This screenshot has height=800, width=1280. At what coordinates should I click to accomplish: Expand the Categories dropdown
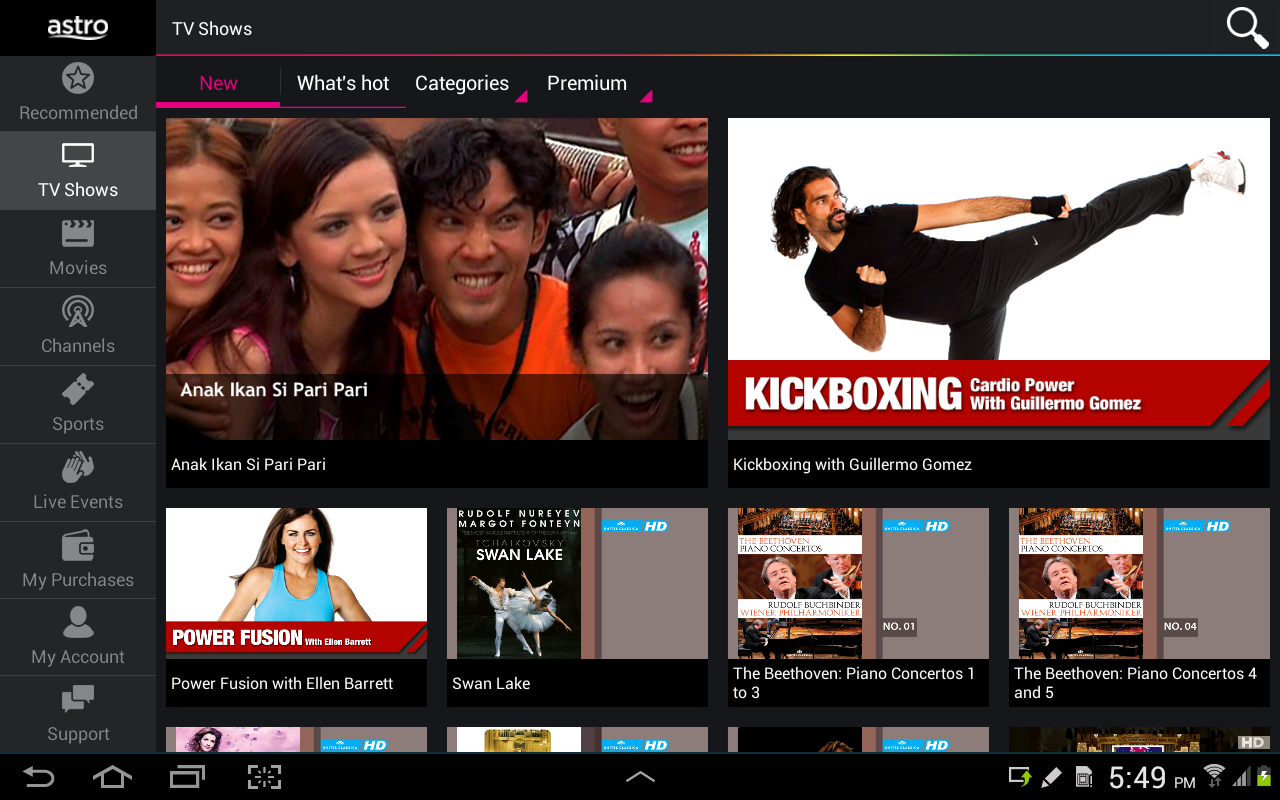[471, 84]
